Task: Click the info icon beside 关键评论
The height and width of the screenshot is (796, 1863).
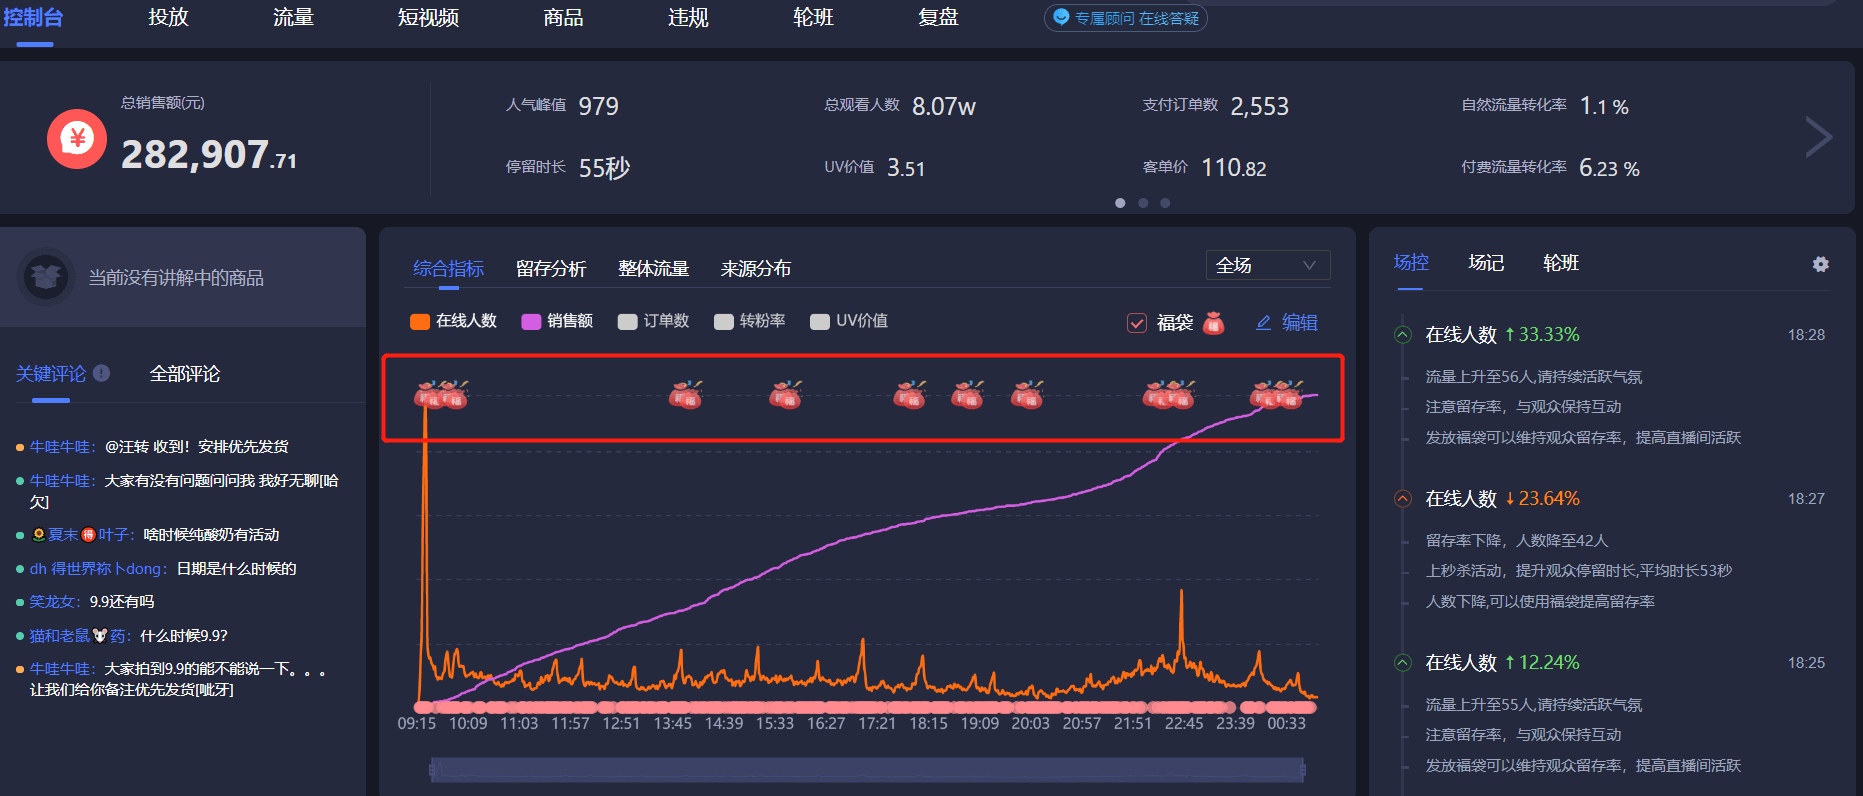Action: click(102, 373)
